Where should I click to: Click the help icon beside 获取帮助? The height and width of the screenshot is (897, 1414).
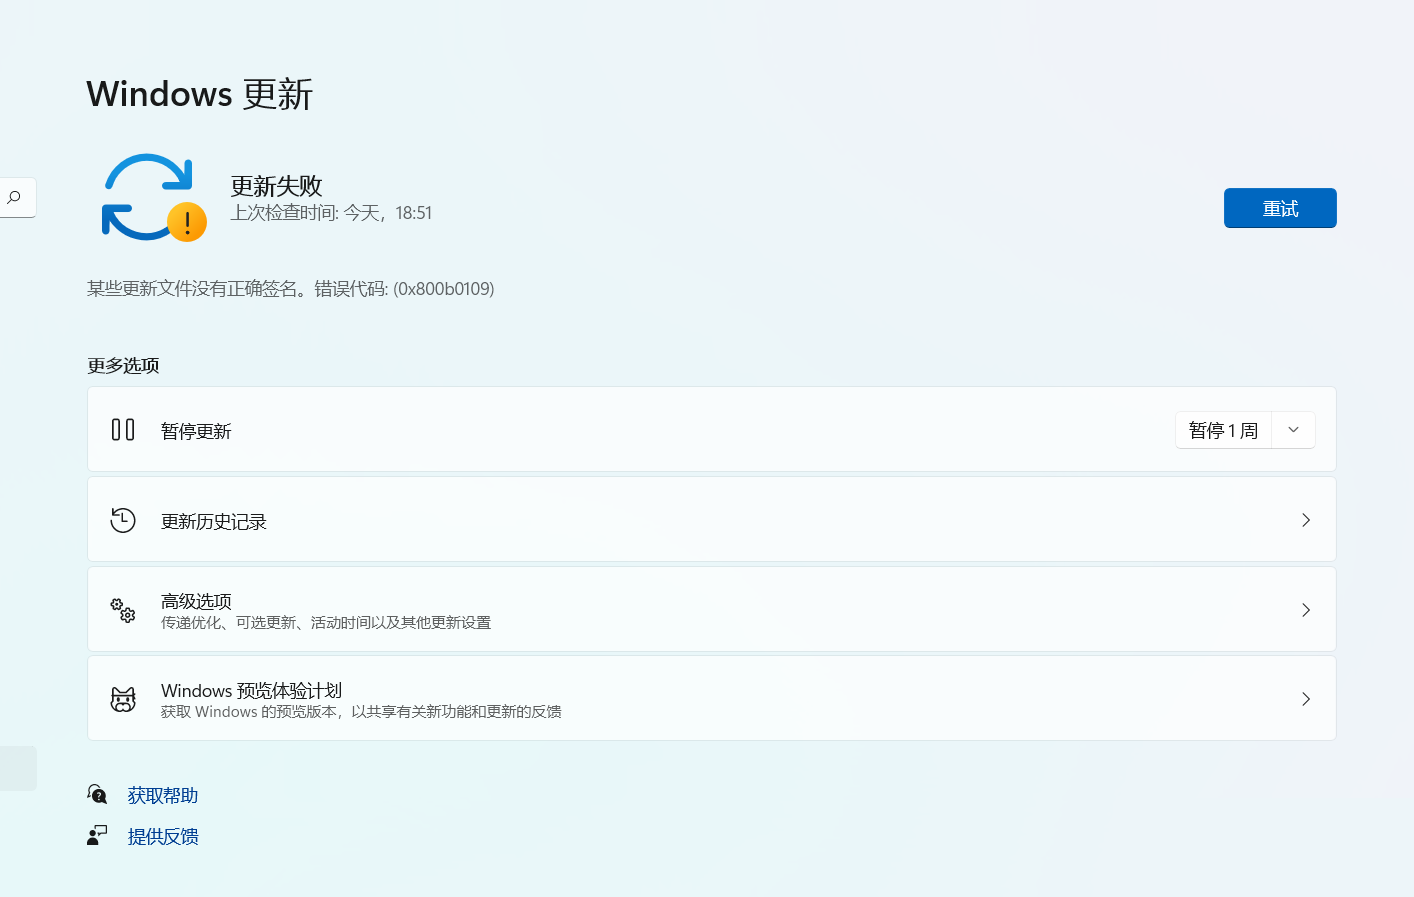(96, 794)
